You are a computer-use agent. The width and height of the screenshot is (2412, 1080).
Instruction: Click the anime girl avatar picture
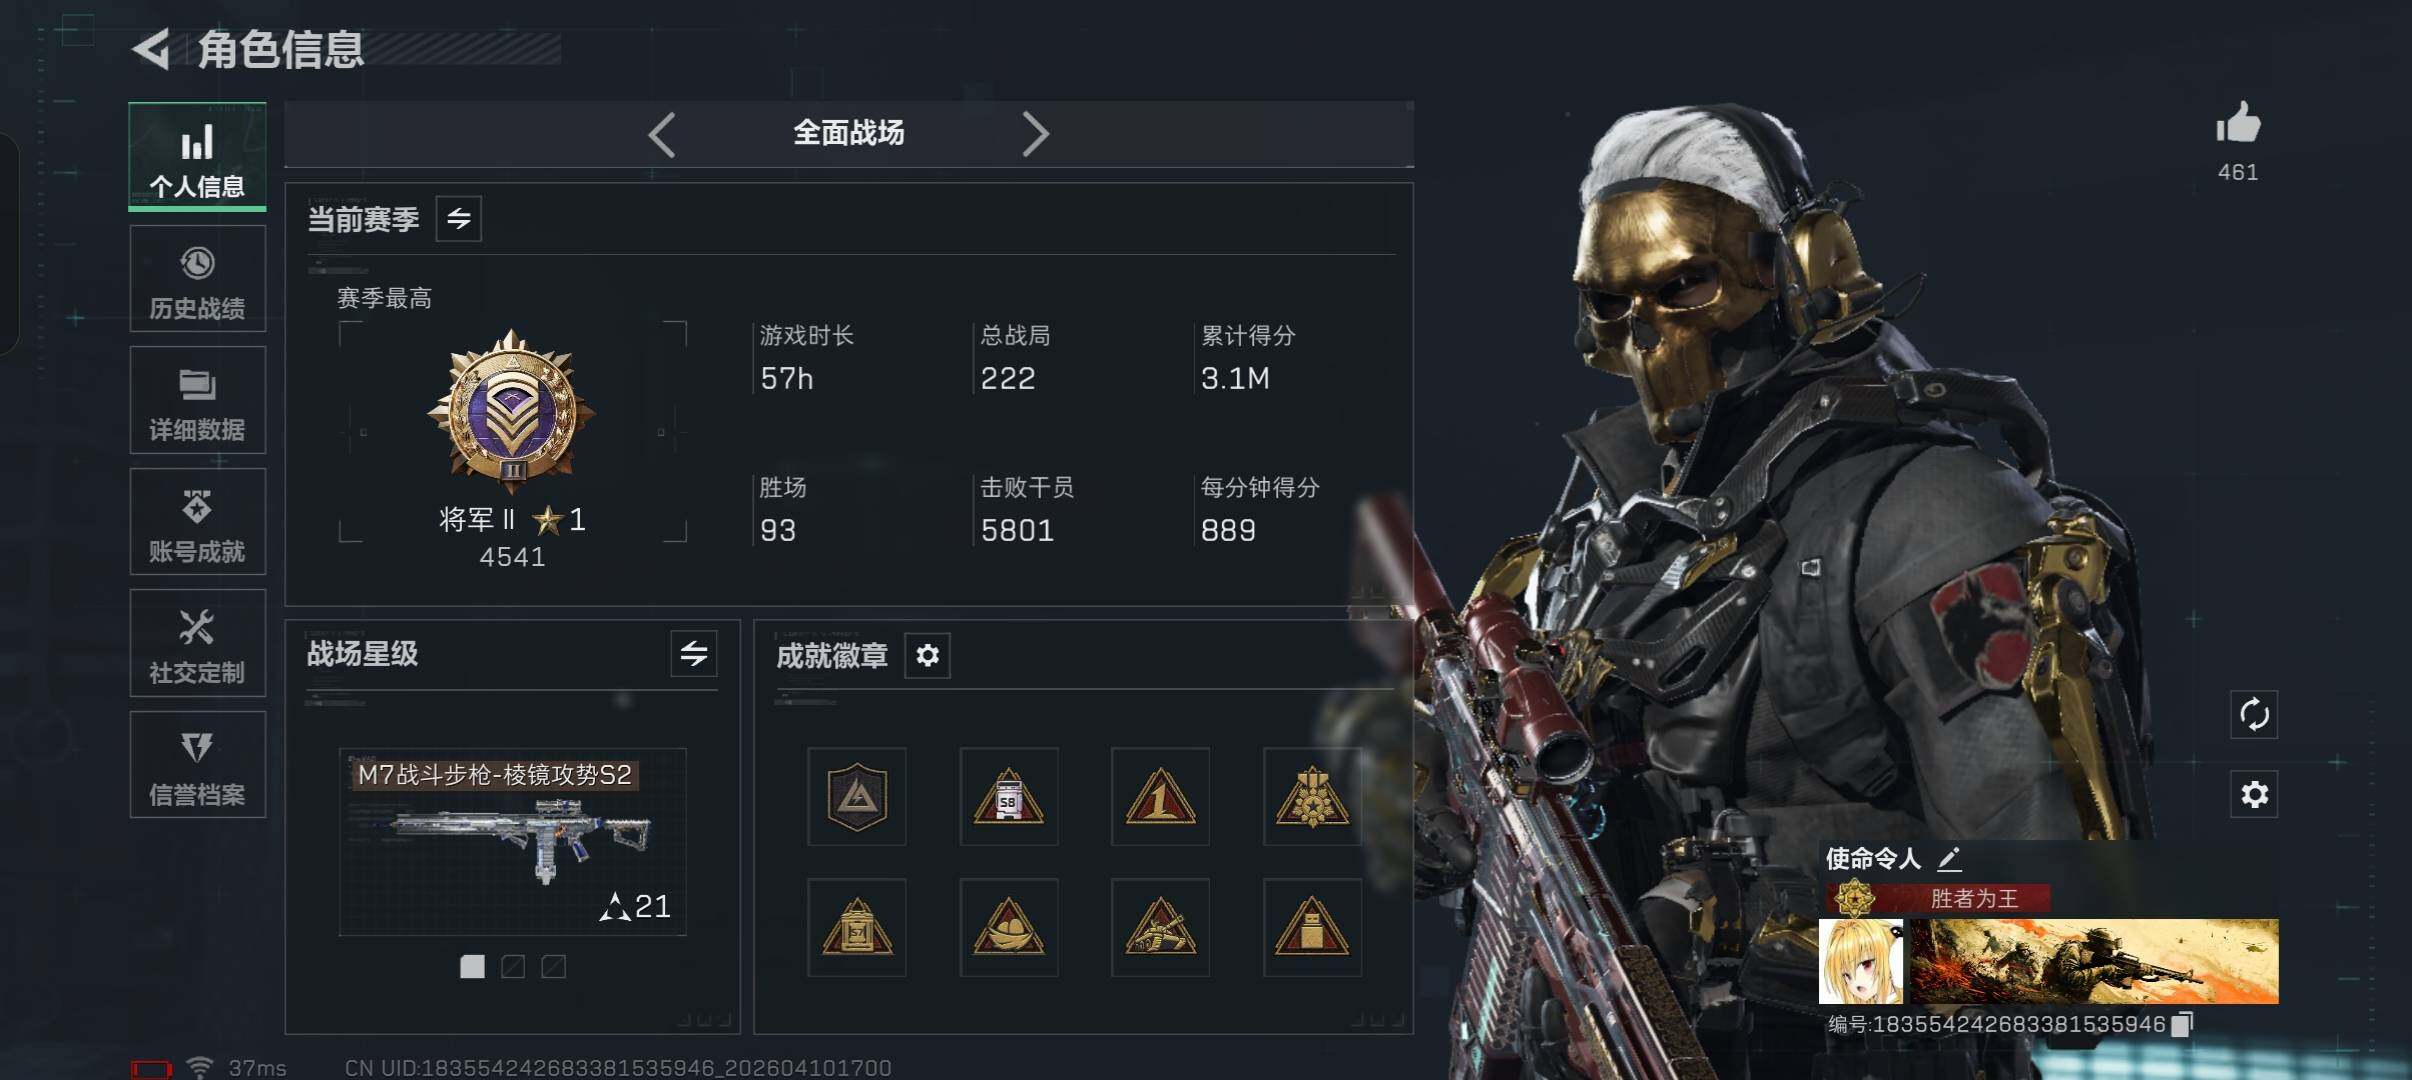[1861, 961]
